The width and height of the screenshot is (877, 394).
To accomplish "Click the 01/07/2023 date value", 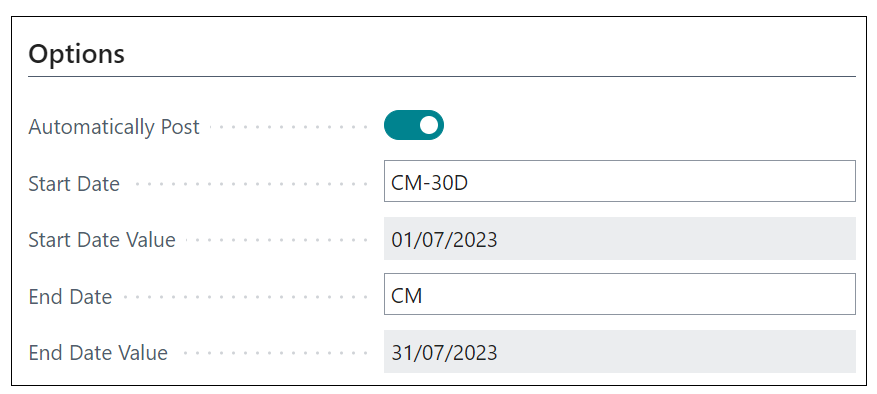I will [444, 240].
